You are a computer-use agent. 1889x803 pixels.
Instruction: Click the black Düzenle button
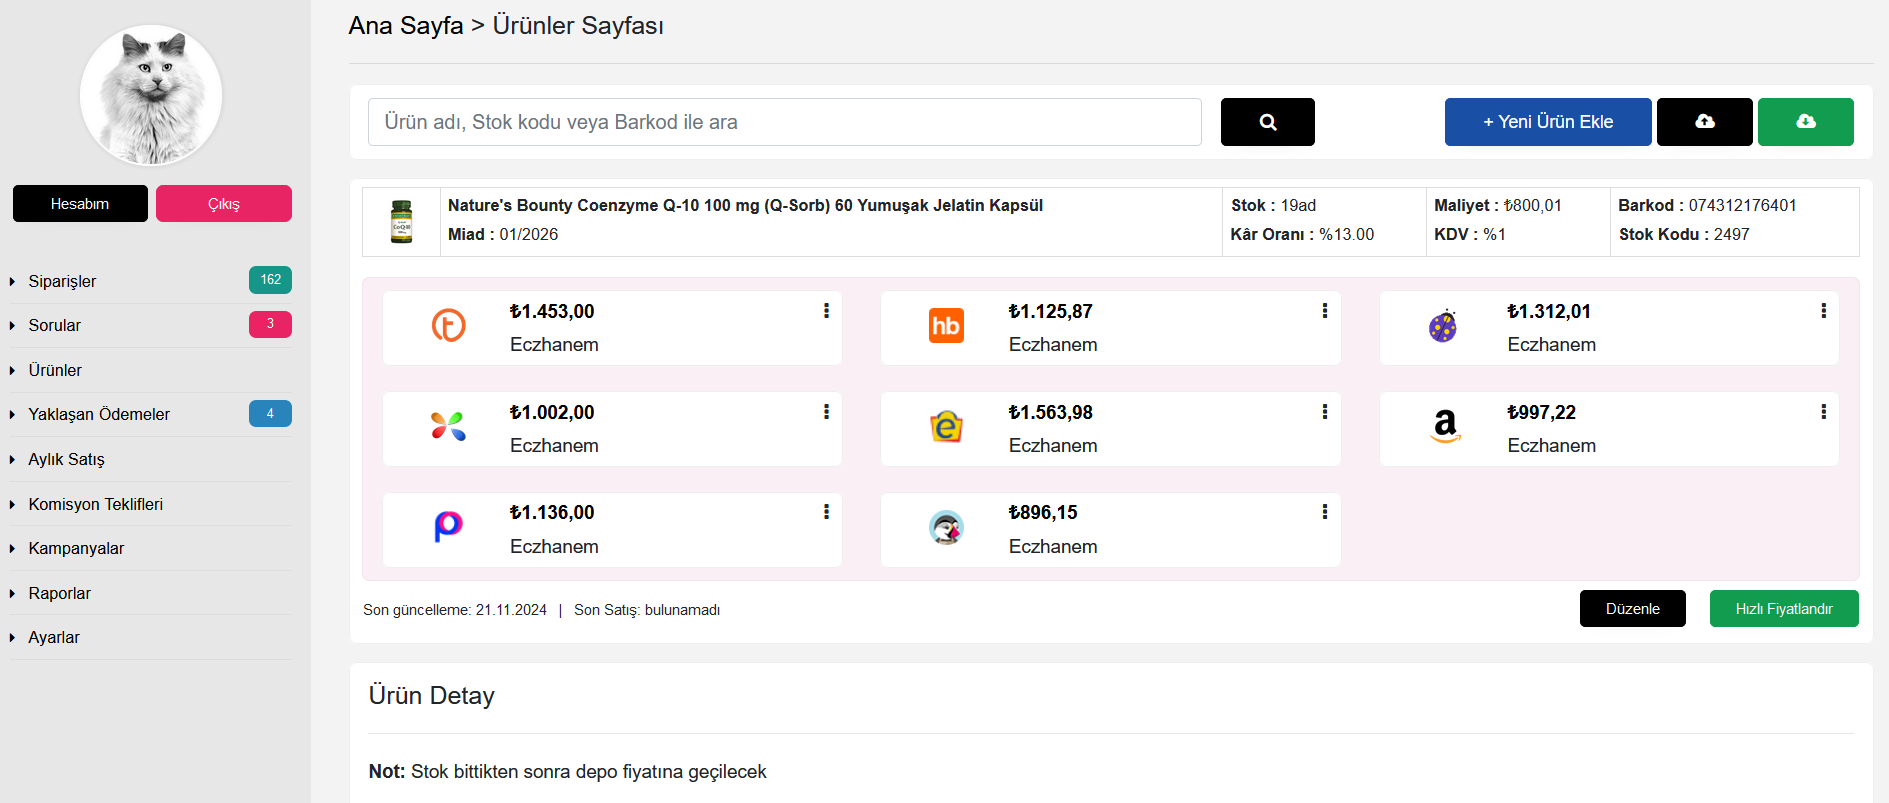click(x=1632, y=609)
